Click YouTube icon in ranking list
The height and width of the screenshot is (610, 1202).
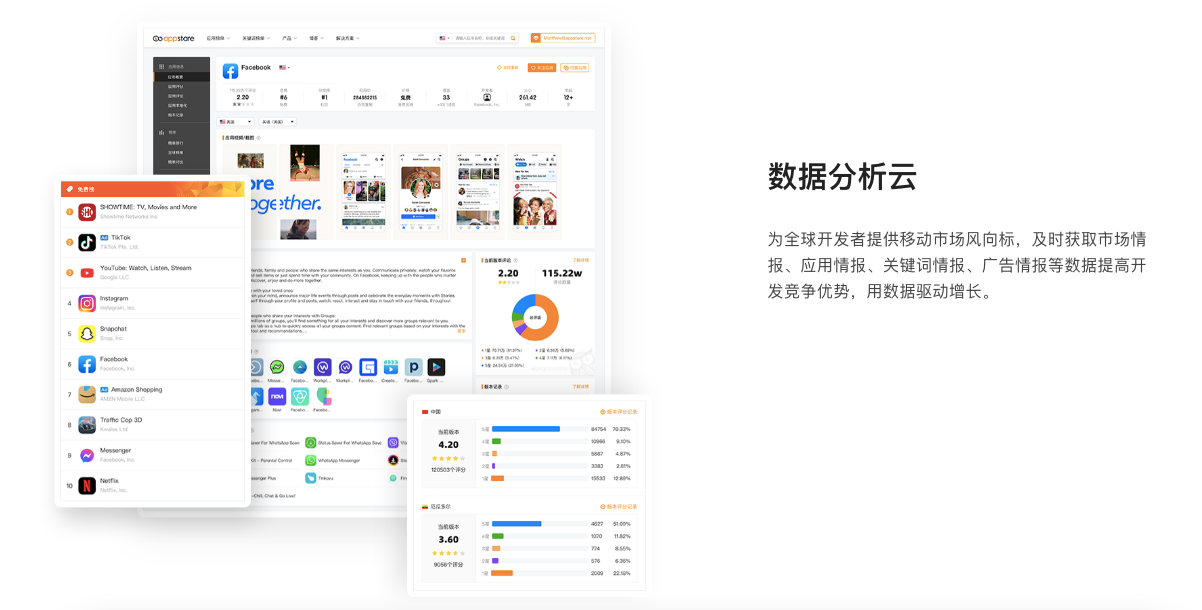pos(87,272)
